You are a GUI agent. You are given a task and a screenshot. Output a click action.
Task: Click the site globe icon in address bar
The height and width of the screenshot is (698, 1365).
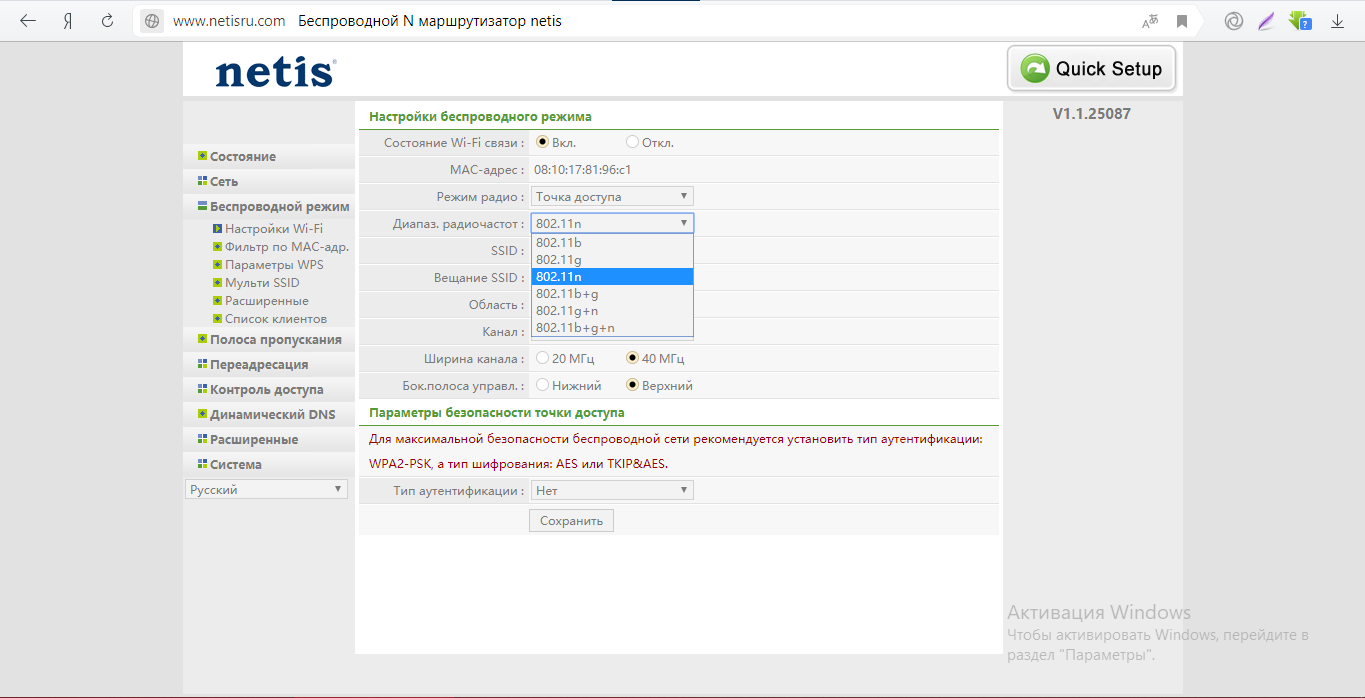coord(152,21)
